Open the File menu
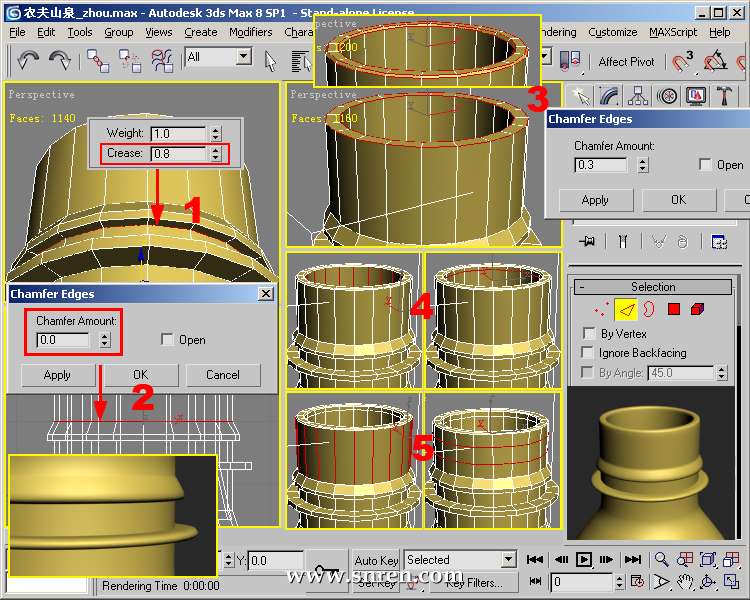 click(x=17, y=32)
